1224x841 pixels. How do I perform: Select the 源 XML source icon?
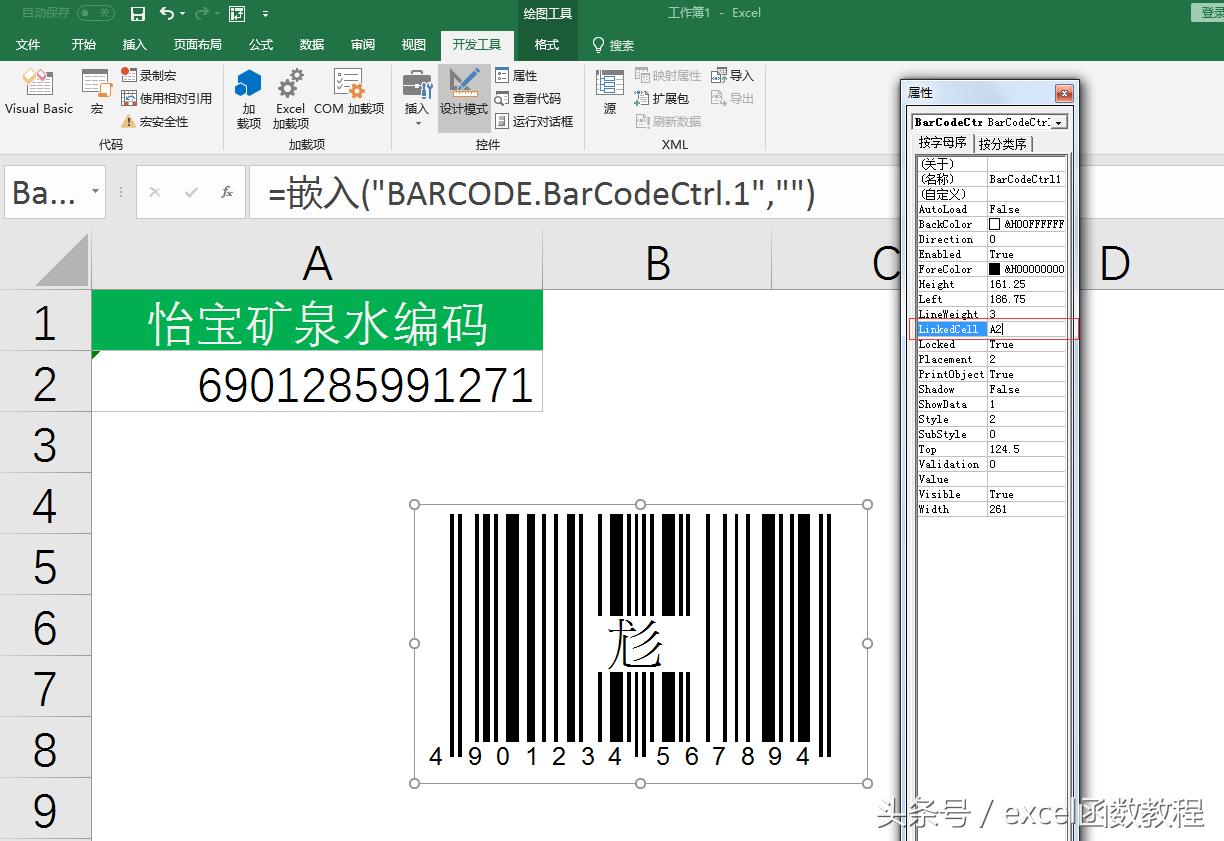click(608, 95)
